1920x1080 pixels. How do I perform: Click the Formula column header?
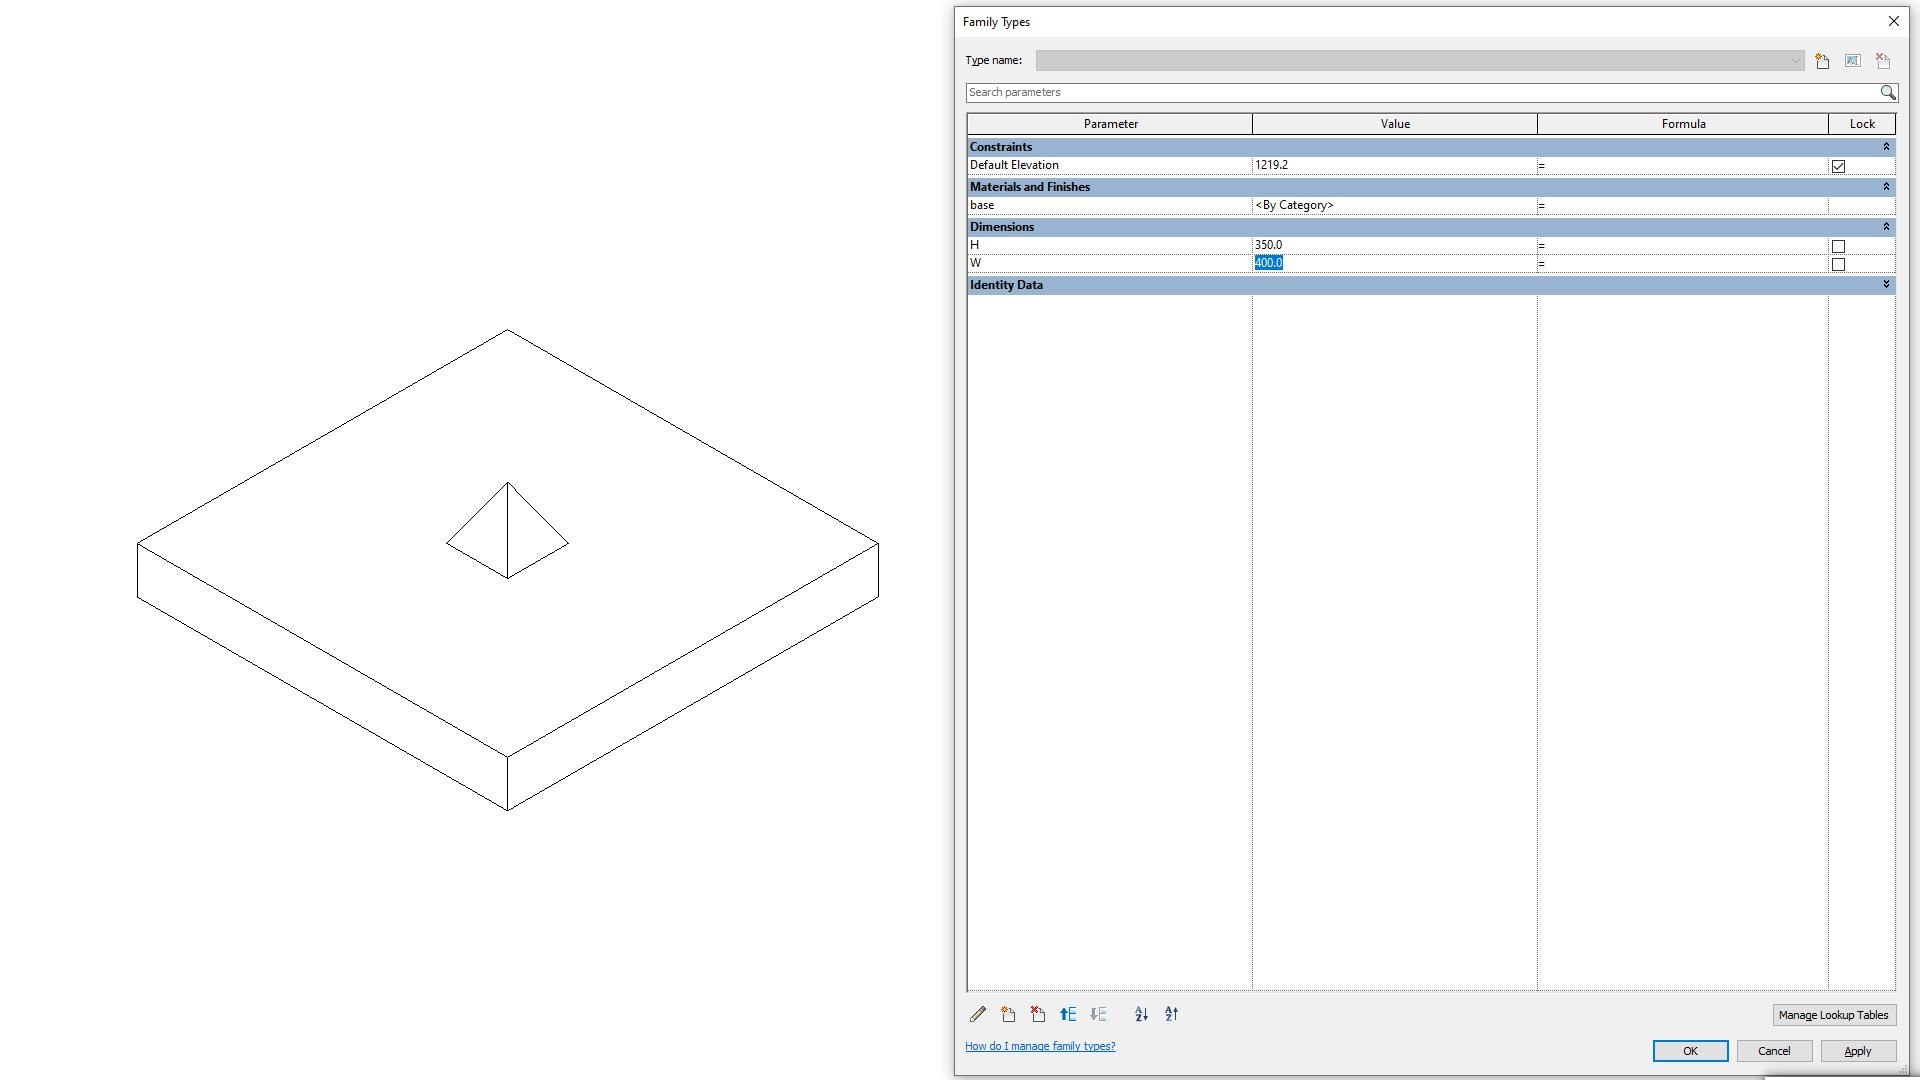click(x=1683, y=124)
